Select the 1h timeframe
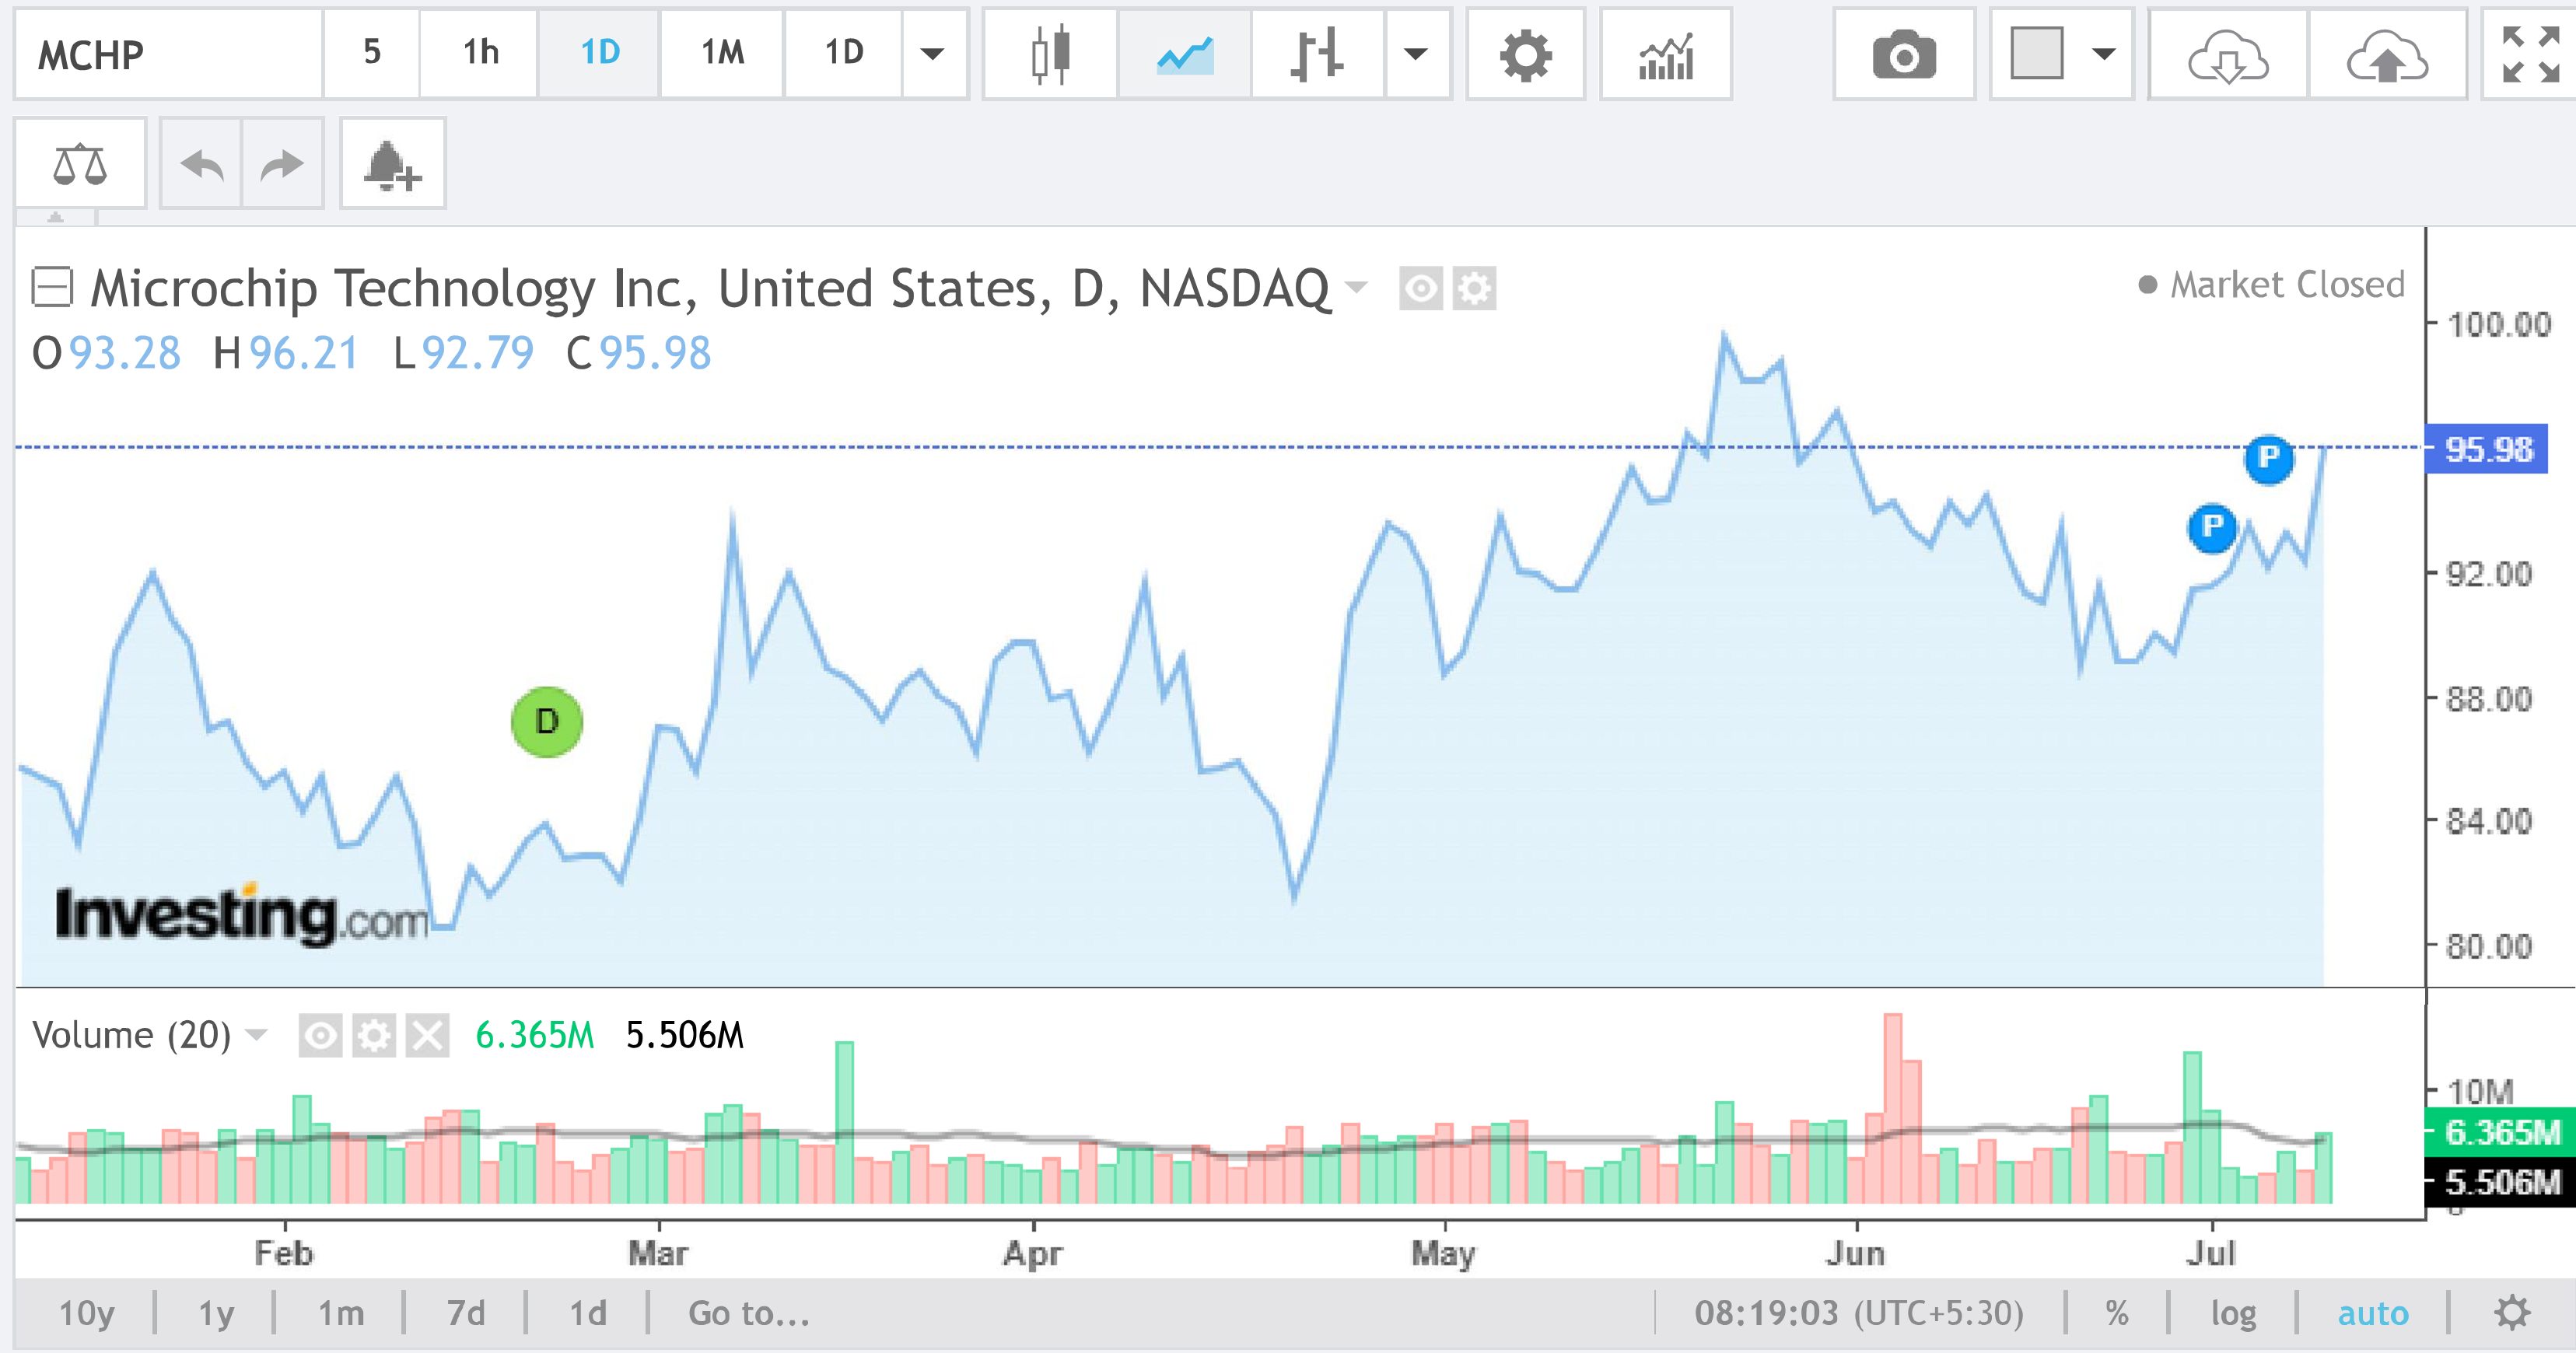This screenshot has width=2576, height=1353. [x=480, y=54]
